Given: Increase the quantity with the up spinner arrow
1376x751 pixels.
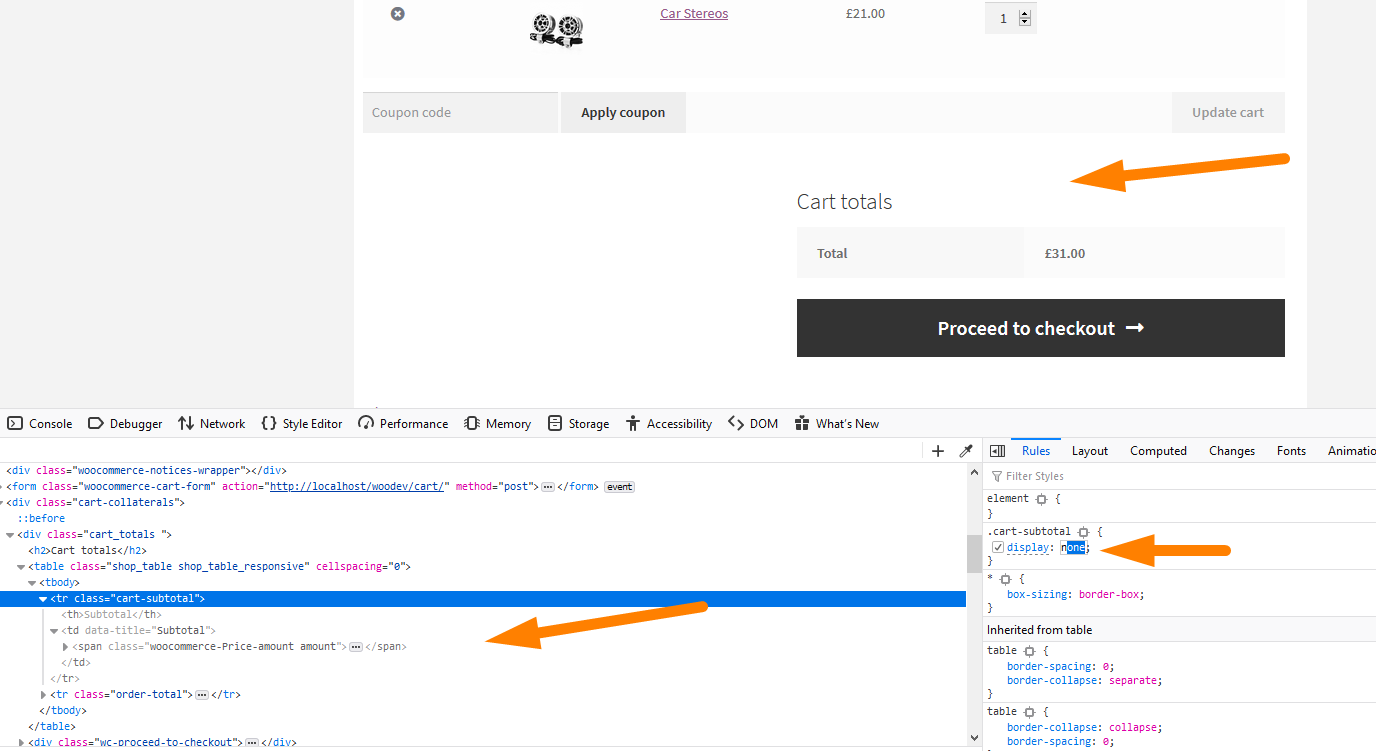Looking at the screenshot, I should tap(1025, 14).
